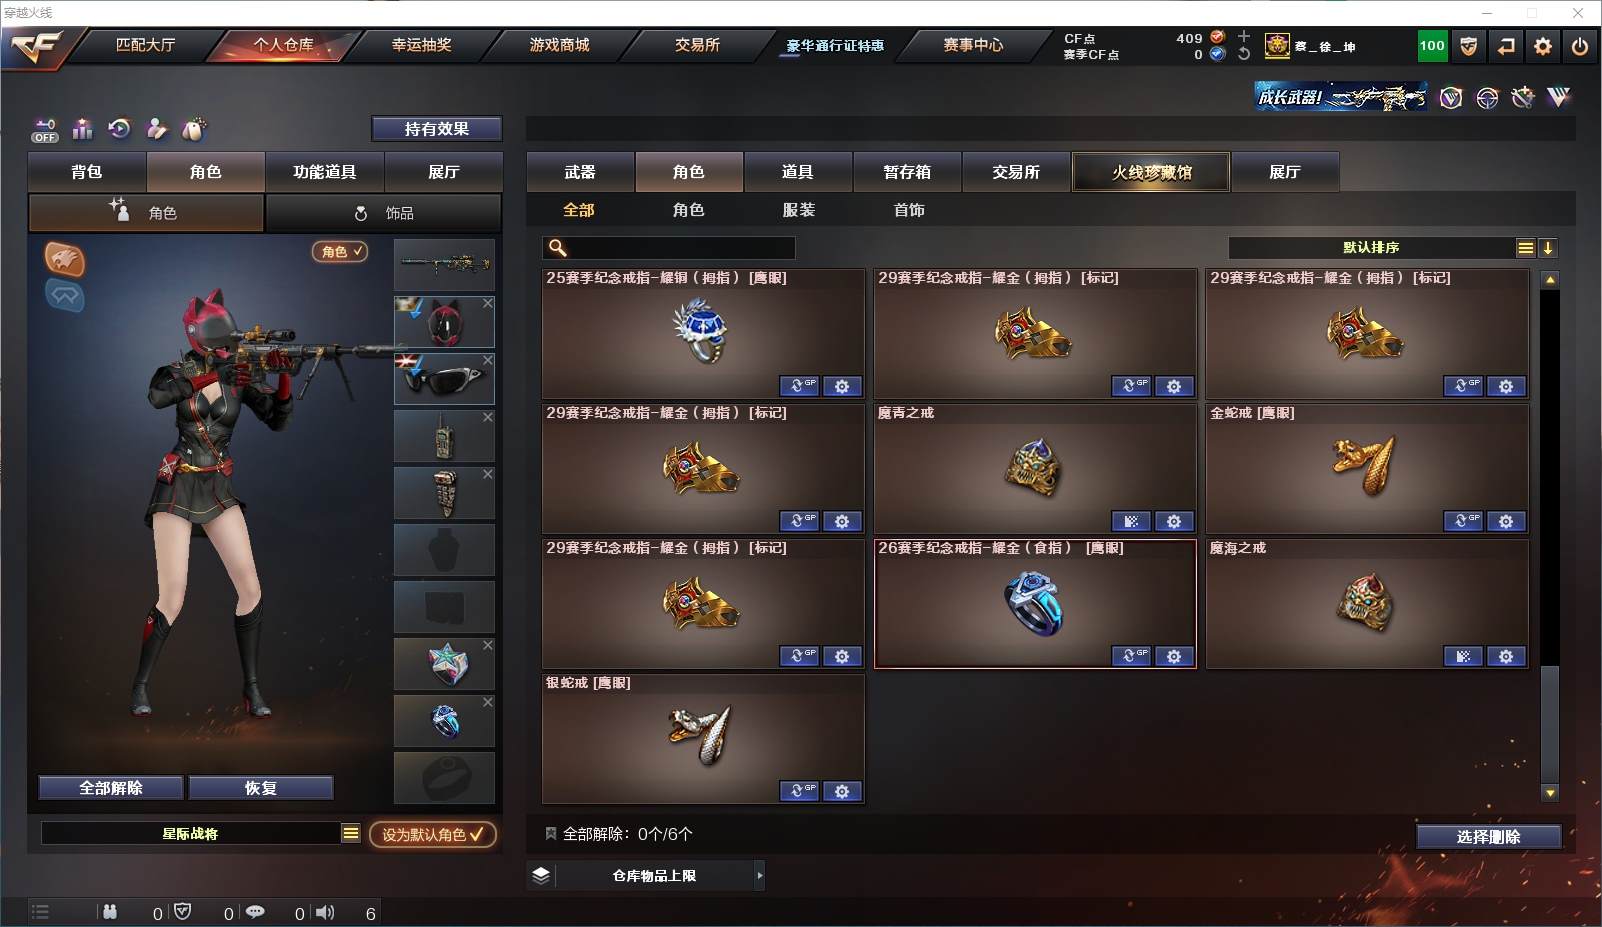The image size is (1602, 927).
Task: Click the power exit icon
Action: (1580, 46)
